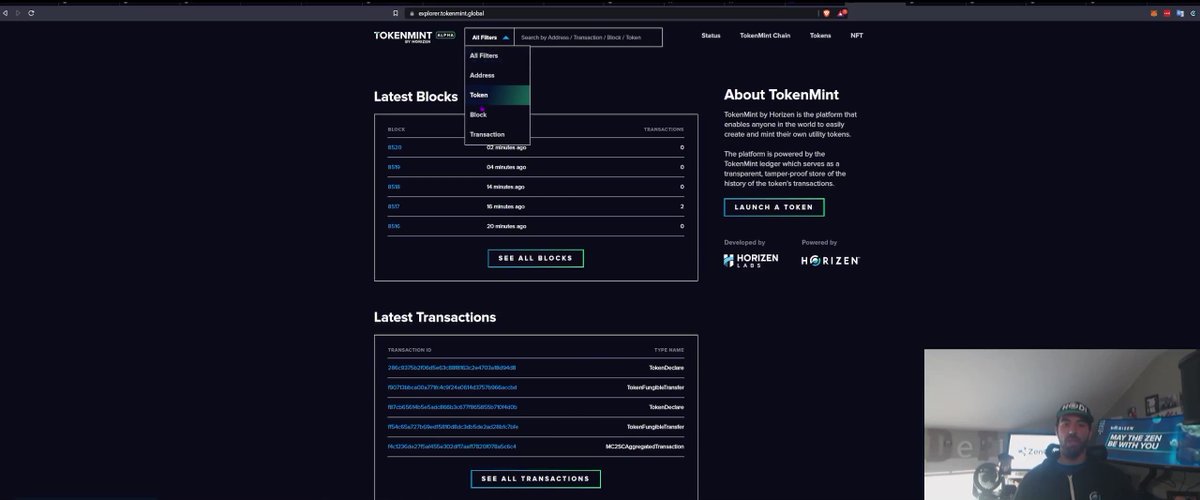
Task: Open block in the 02 minutes ago row
Action: (394, 147)
